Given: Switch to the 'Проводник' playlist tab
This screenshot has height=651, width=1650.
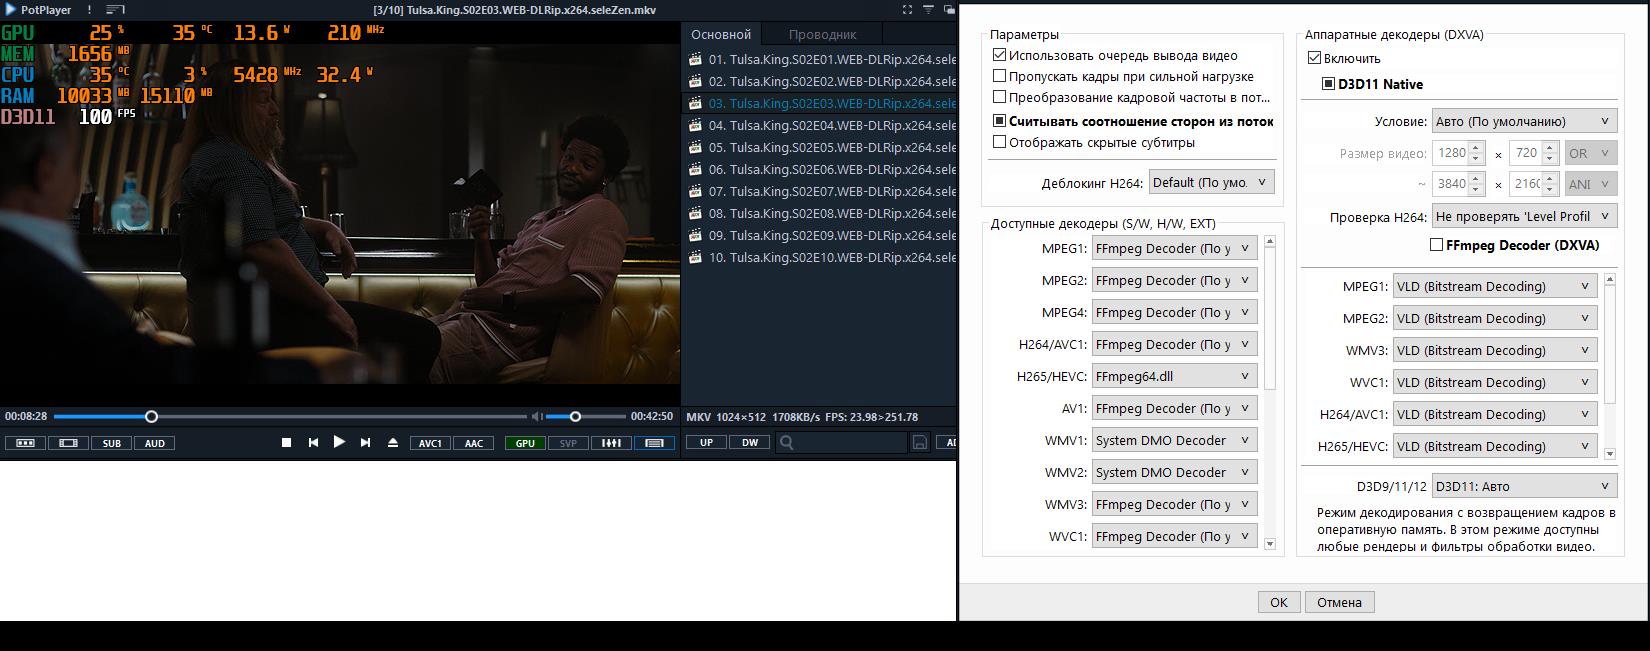Looking at the screenshot, I should pyautogui.click(x=822, y=34).
